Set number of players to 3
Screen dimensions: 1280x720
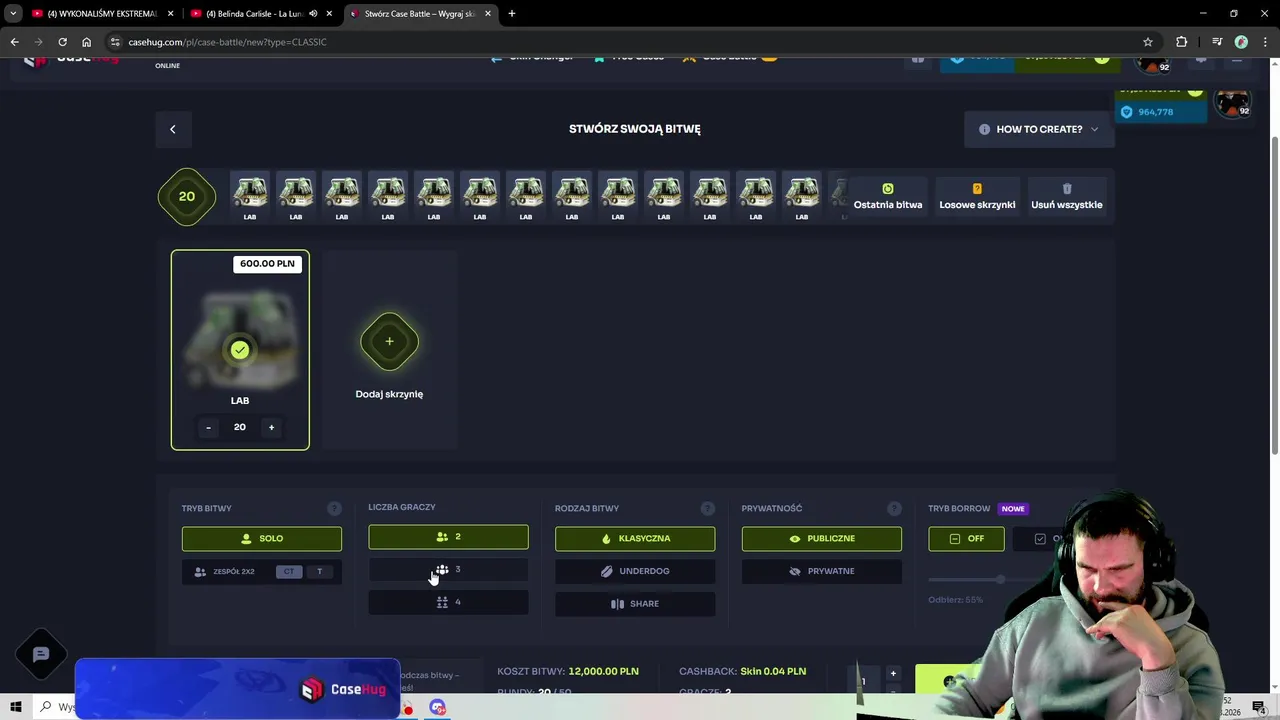pyautogui.click(x=448, y=570)
